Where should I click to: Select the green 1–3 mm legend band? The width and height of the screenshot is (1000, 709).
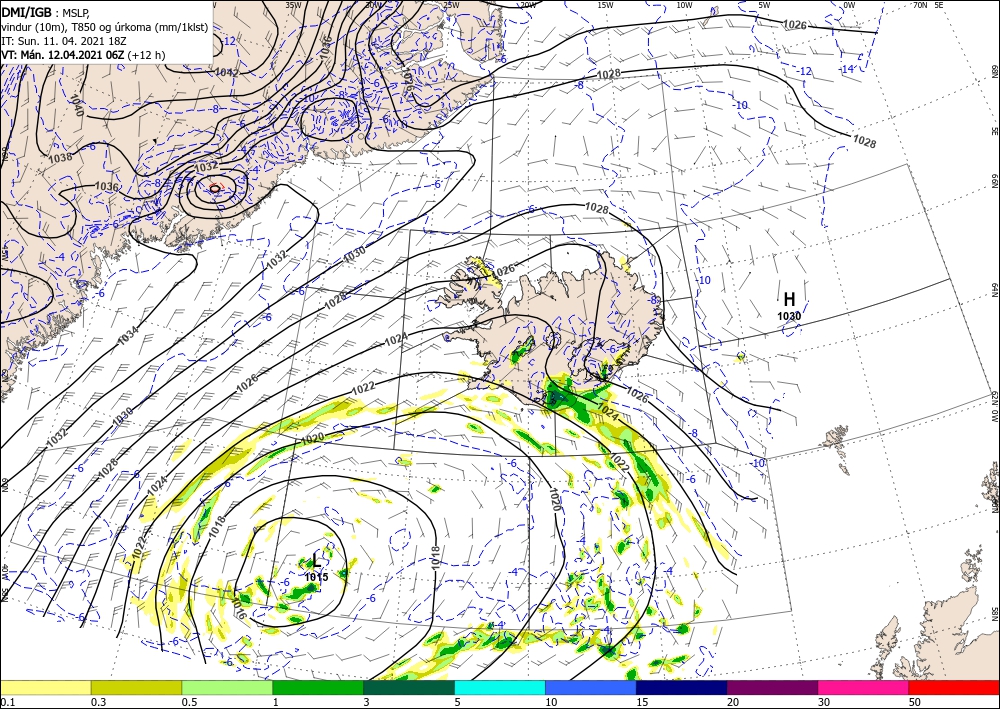(x=318, y=688)
